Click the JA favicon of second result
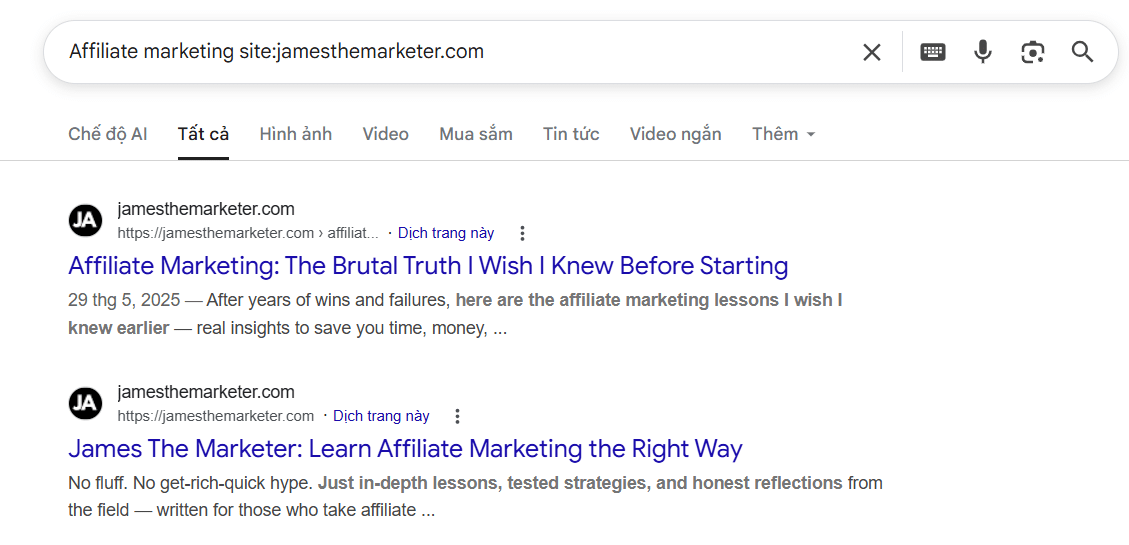This screenshot has width=1129, height=545. (x=86, y=403)
